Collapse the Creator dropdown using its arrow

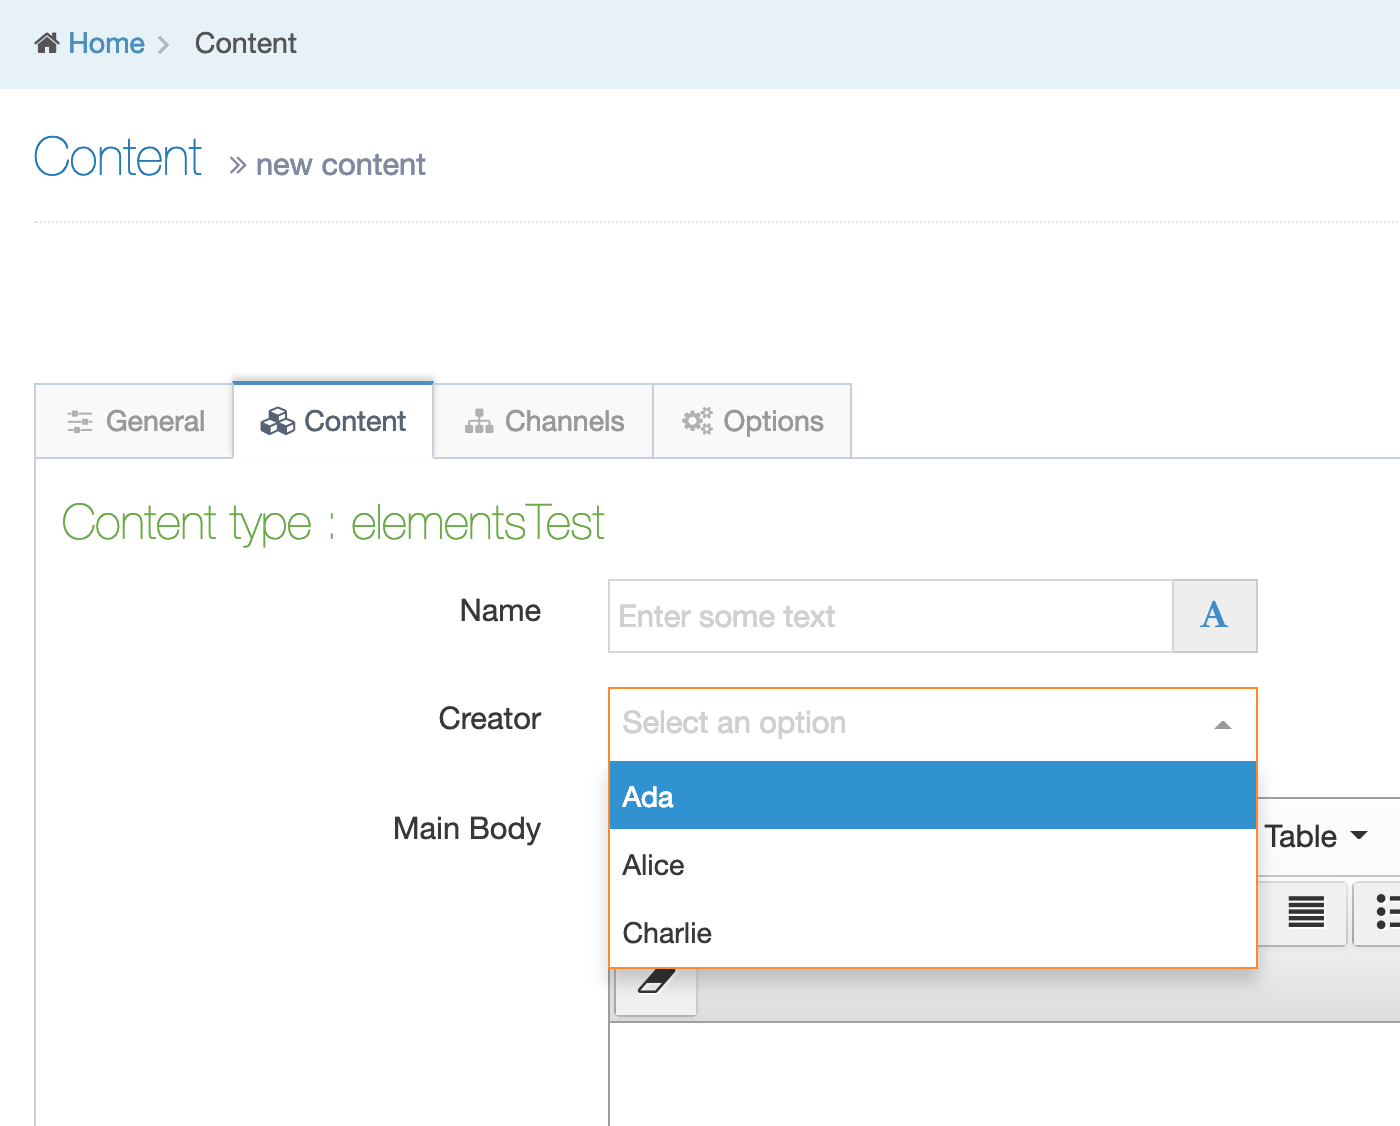point(1222,724)
